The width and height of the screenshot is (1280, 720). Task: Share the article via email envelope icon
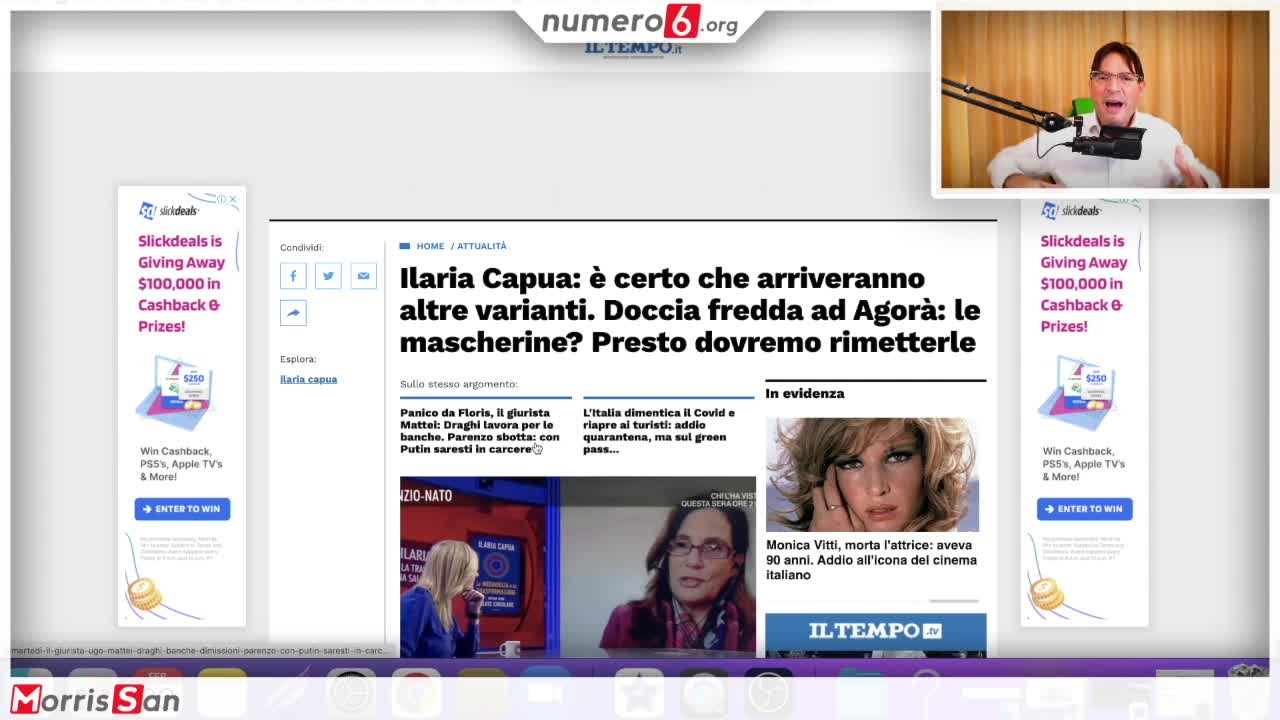coord(363,276)
